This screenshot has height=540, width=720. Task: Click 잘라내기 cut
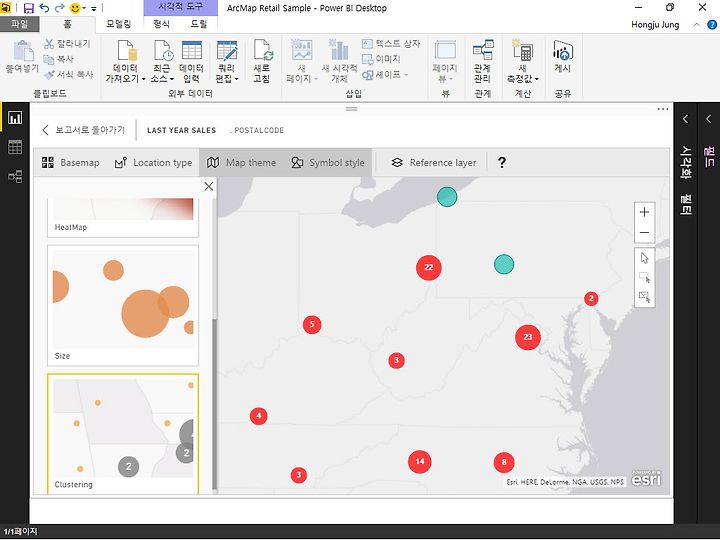67,44
